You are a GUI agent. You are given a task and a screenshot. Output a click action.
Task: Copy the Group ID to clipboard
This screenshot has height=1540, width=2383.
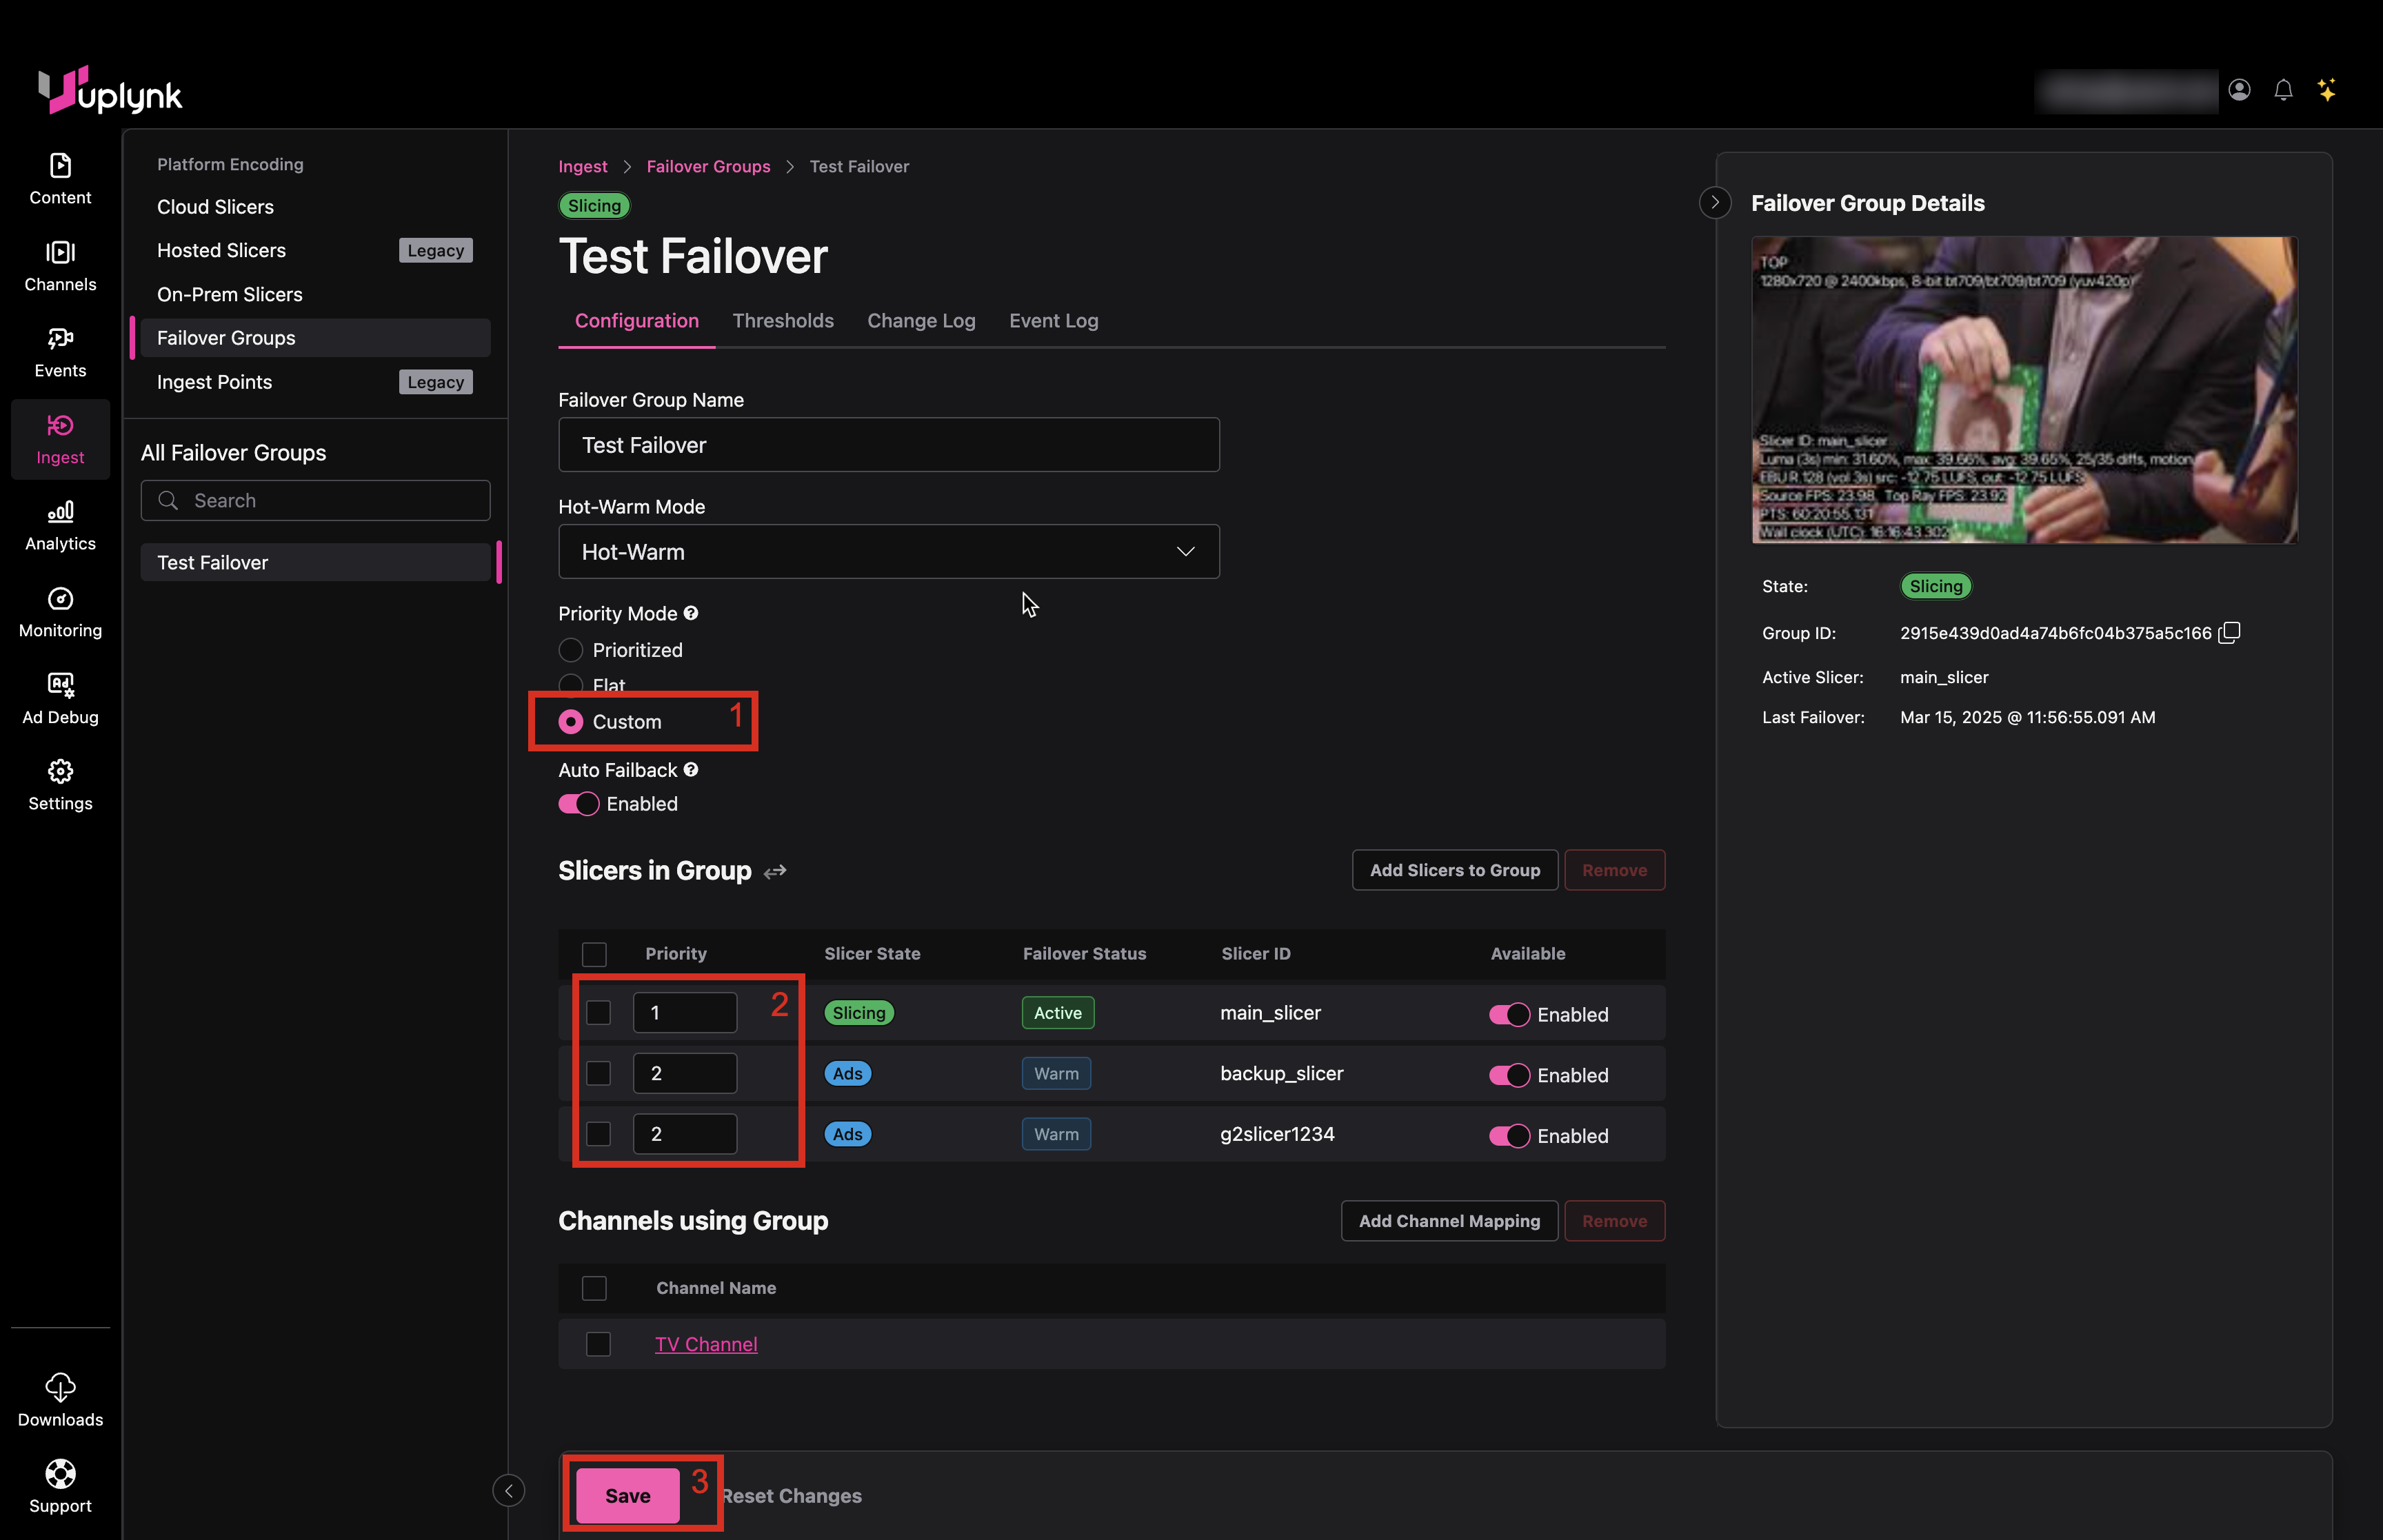point(2229,633)
